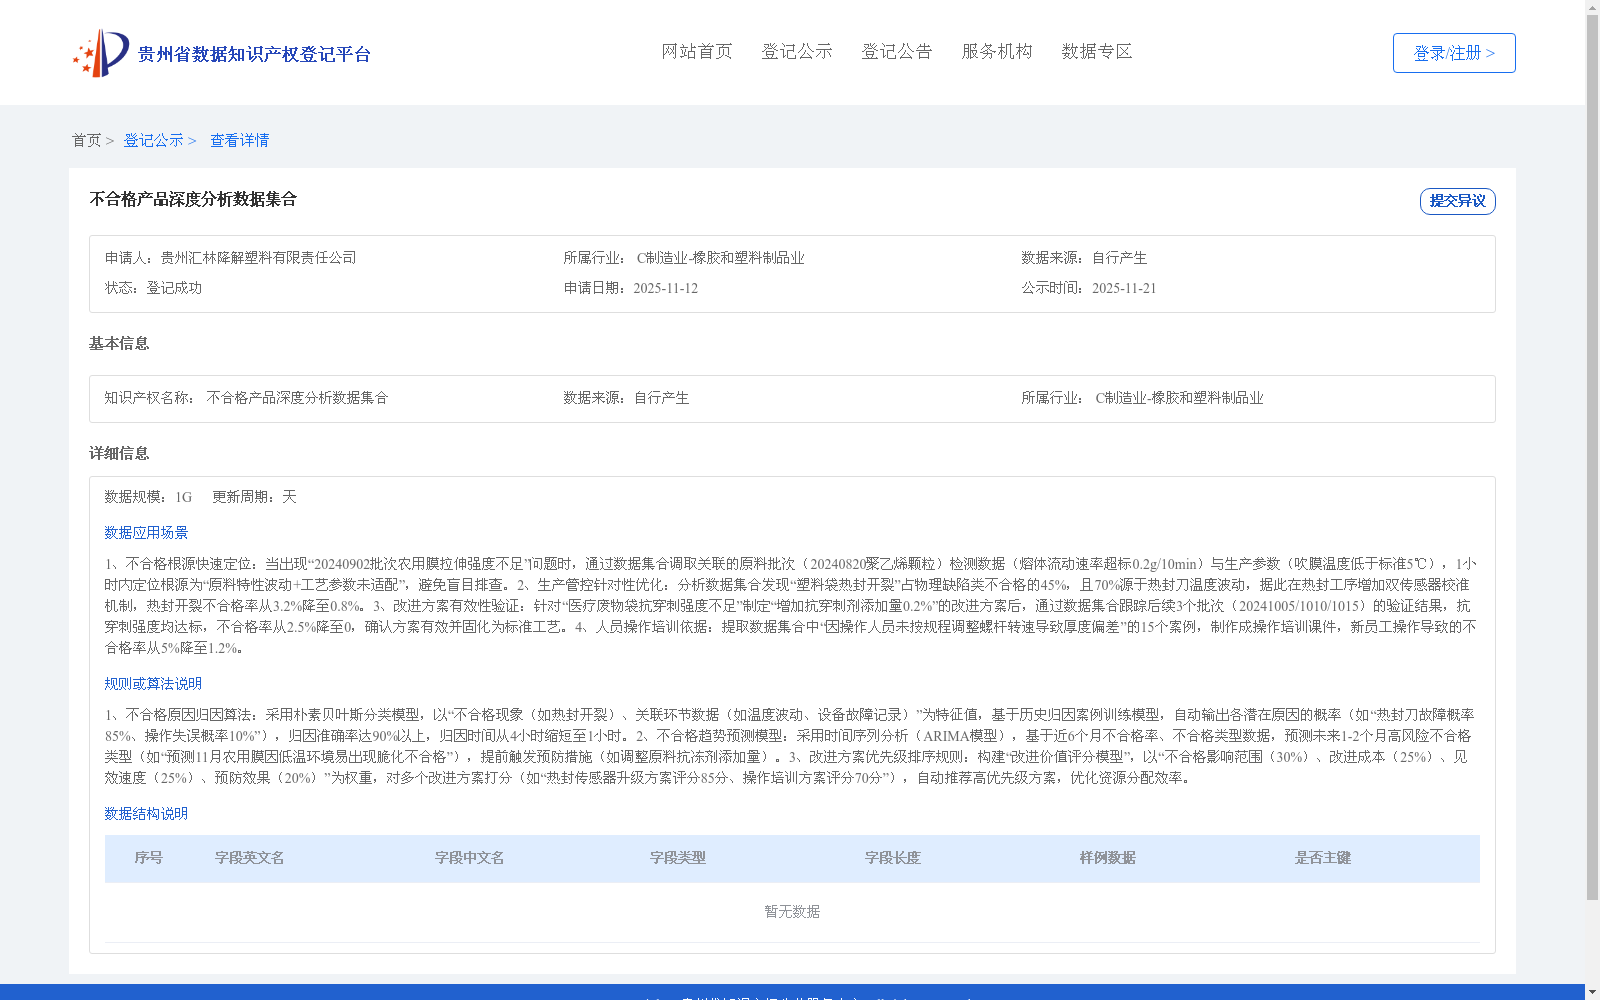The image size is (1600, 1000).
Task: Select 服务机构 in the navigation bar
Action: pos(997,51)
